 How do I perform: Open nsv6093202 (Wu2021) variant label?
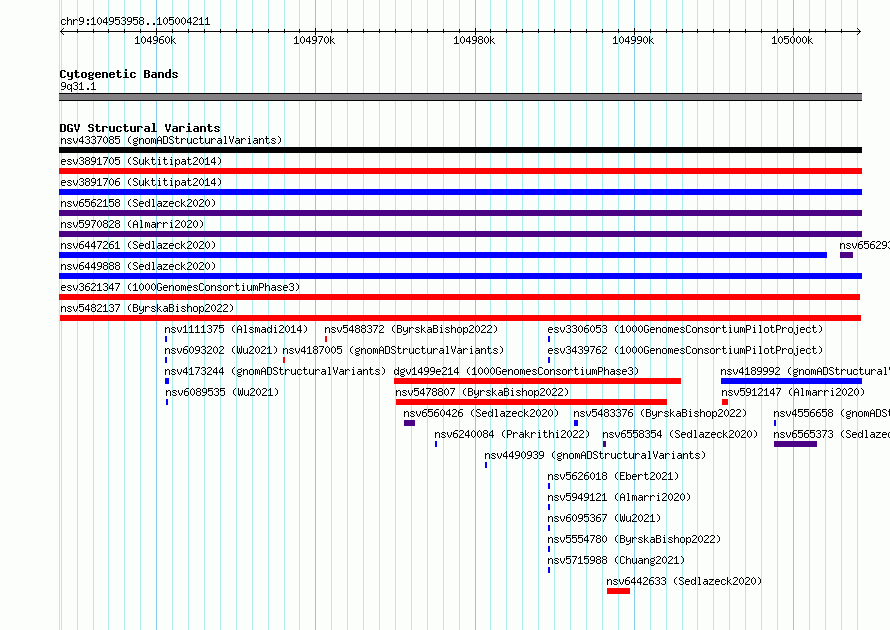[x=221, y=350]
